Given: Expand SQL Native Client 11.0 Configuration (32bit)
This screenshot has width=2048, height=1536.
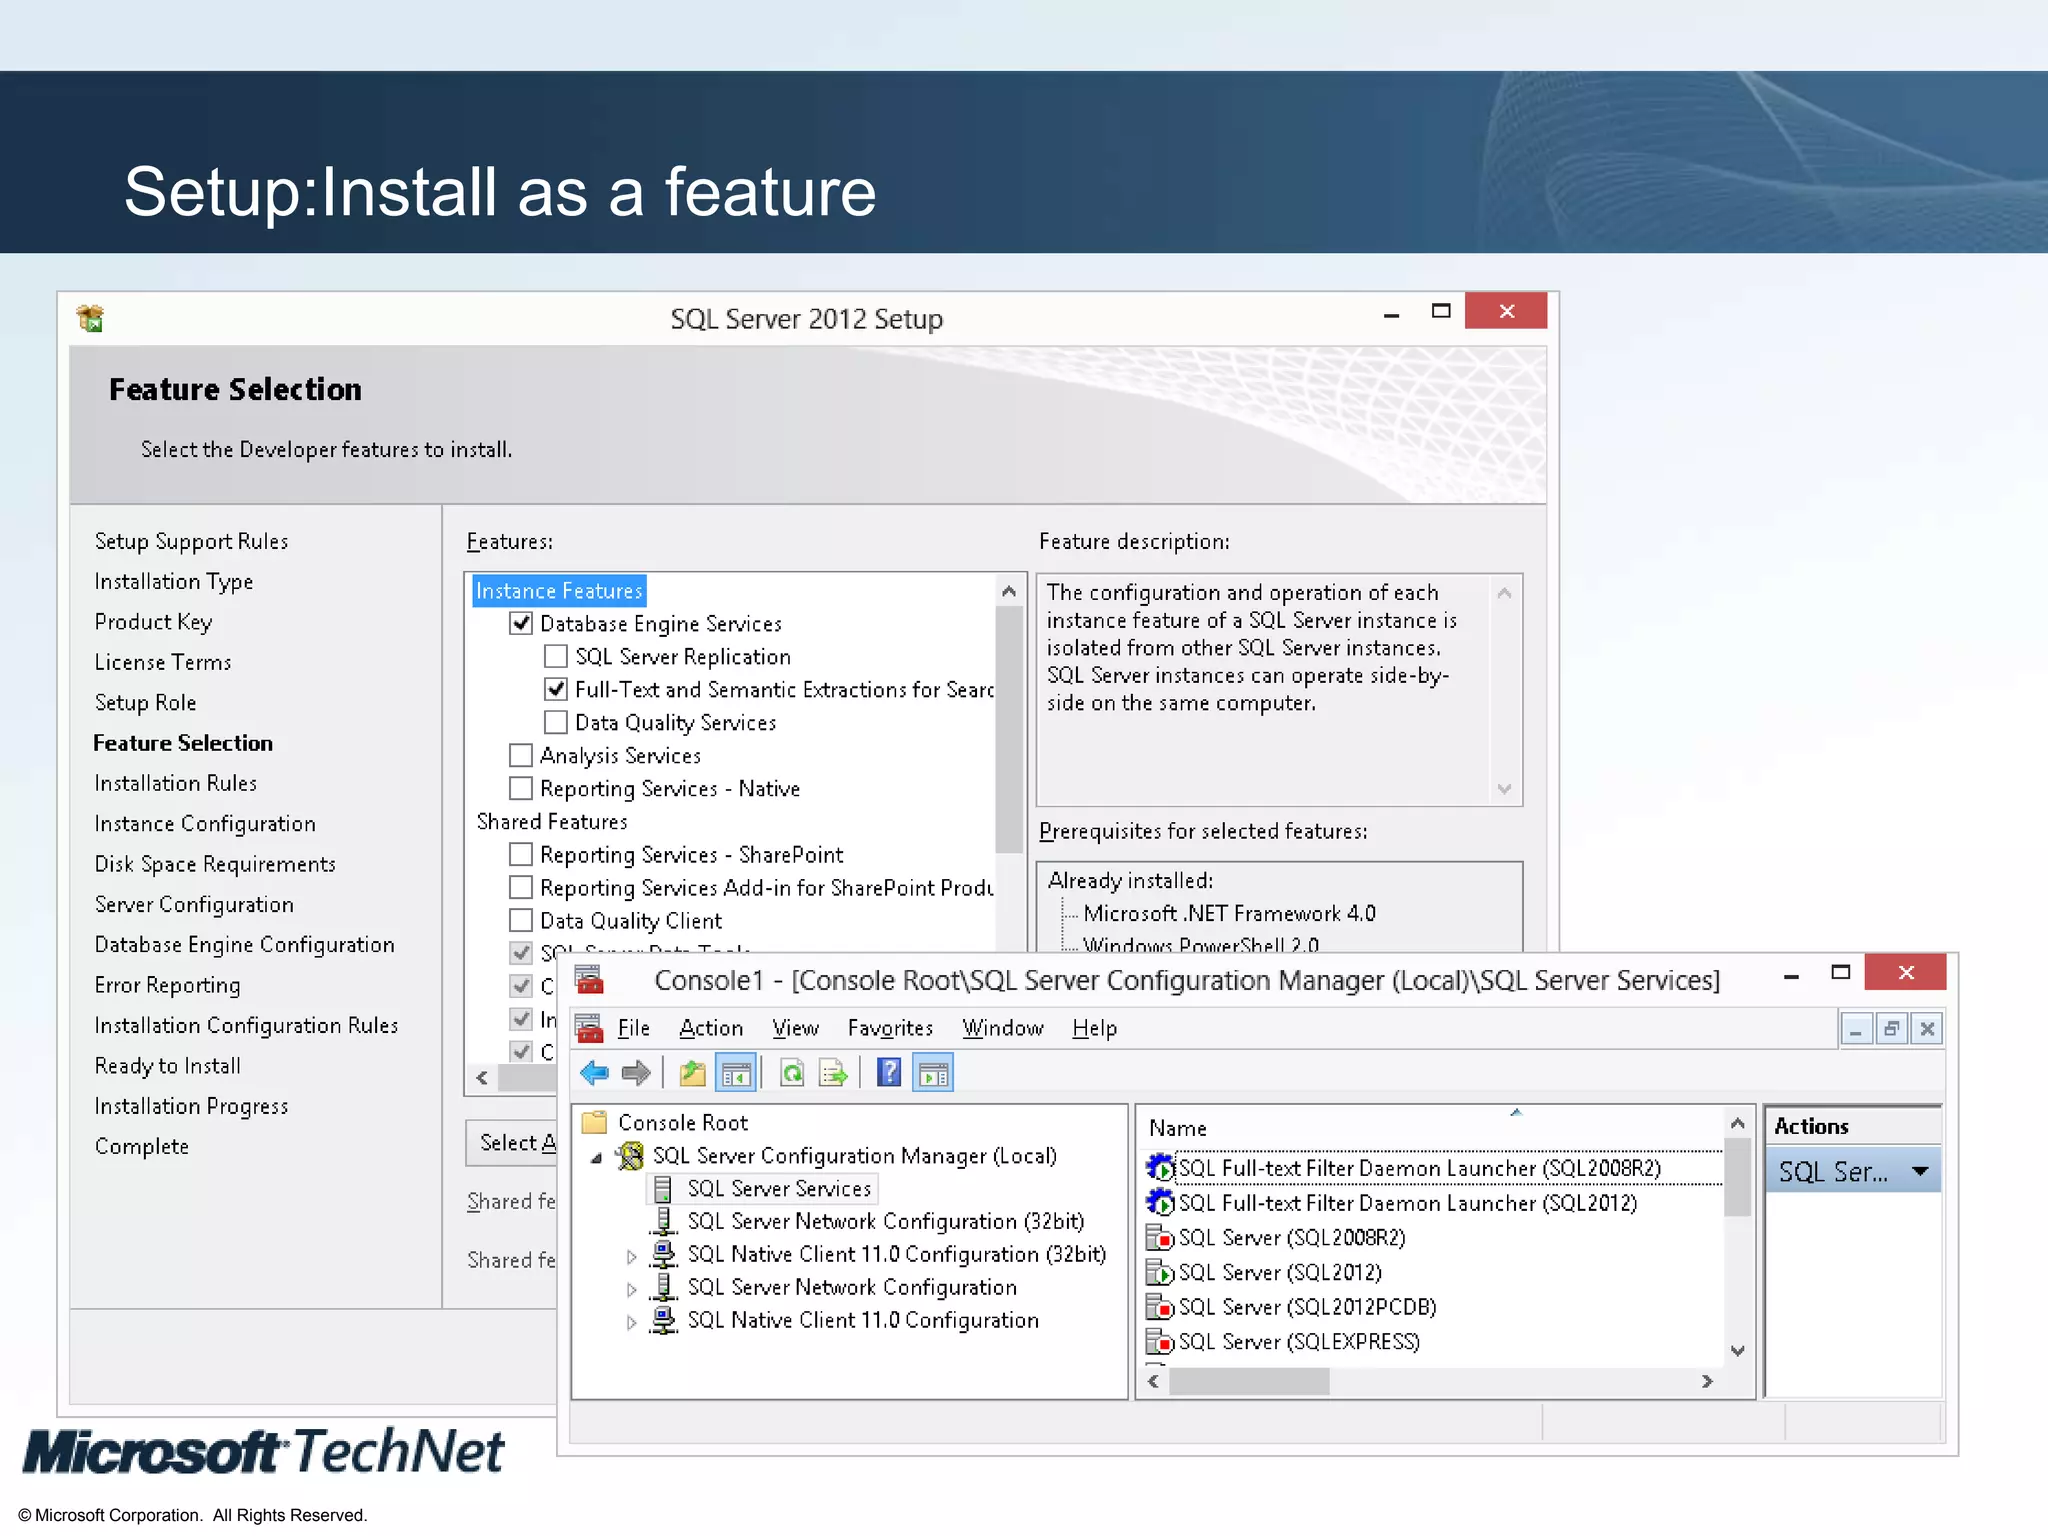Looking at the screenshot, I should [x=631, y=1256].
